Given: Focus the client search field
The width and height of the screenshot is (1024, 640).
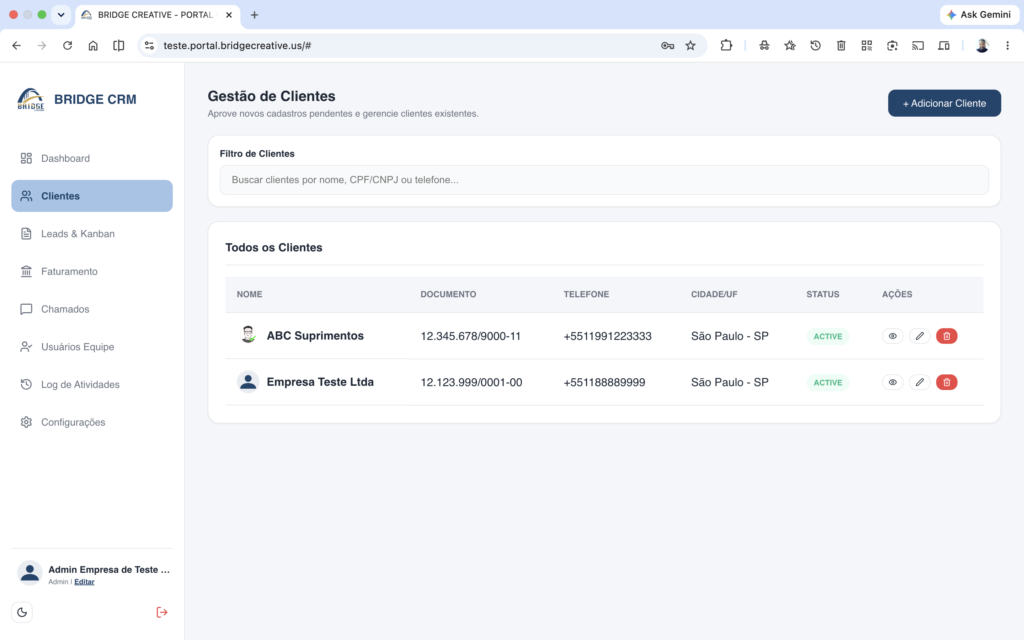Looking at the screenshot, I should coord(603,180).
